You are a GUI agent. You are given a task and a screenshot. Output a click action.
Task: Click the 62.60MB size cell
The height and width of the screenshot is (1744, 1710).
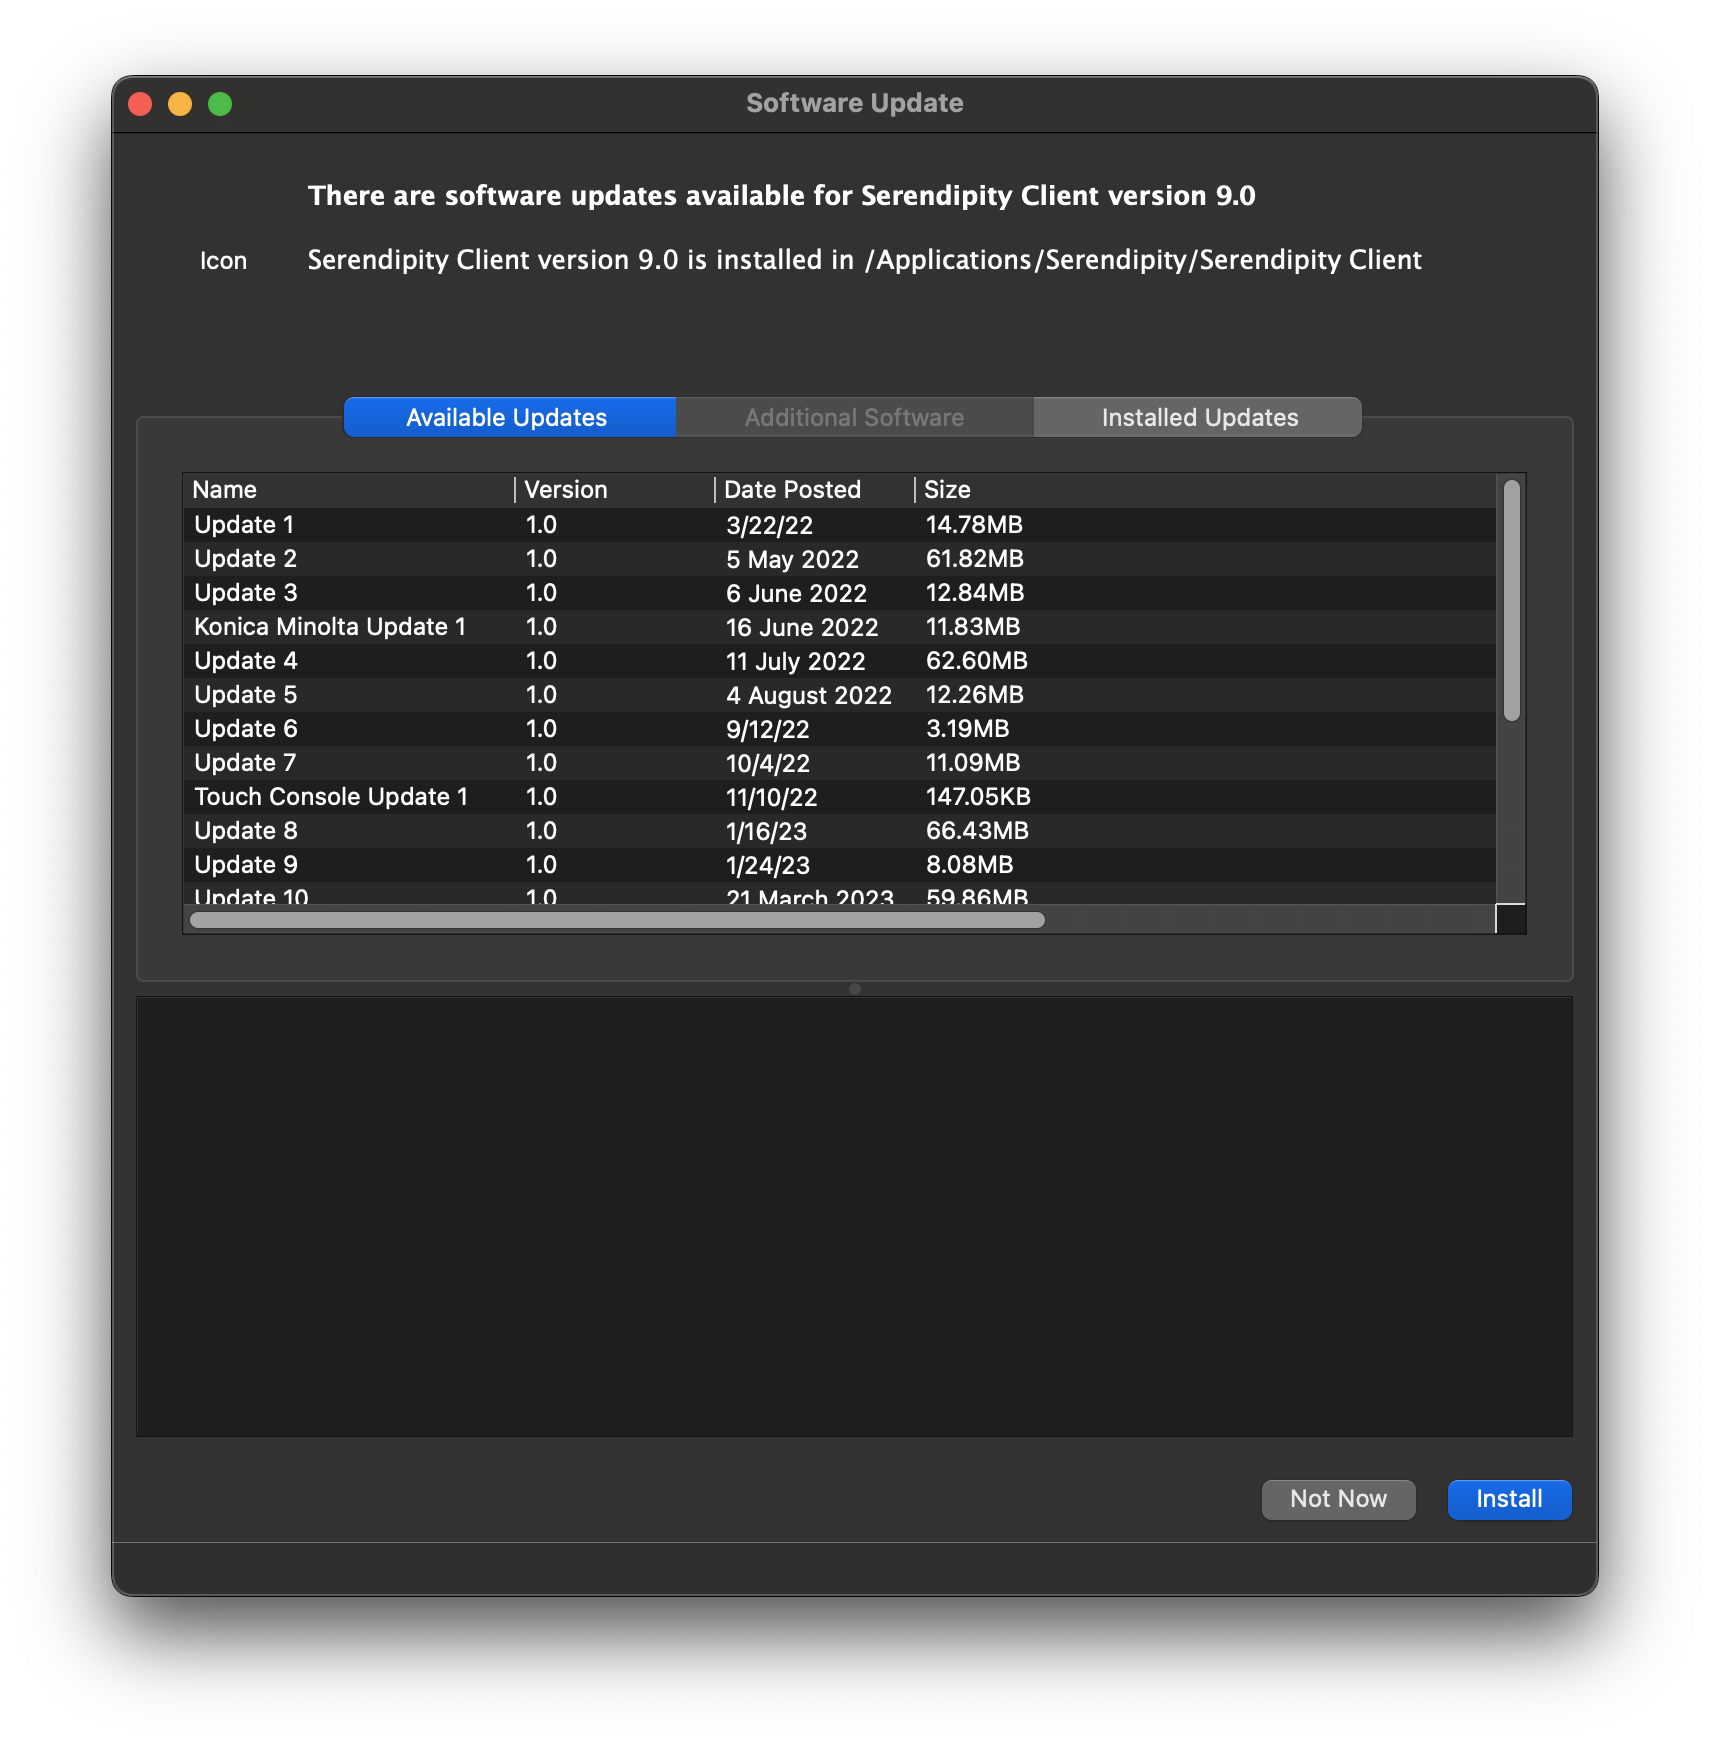(977, 661)
